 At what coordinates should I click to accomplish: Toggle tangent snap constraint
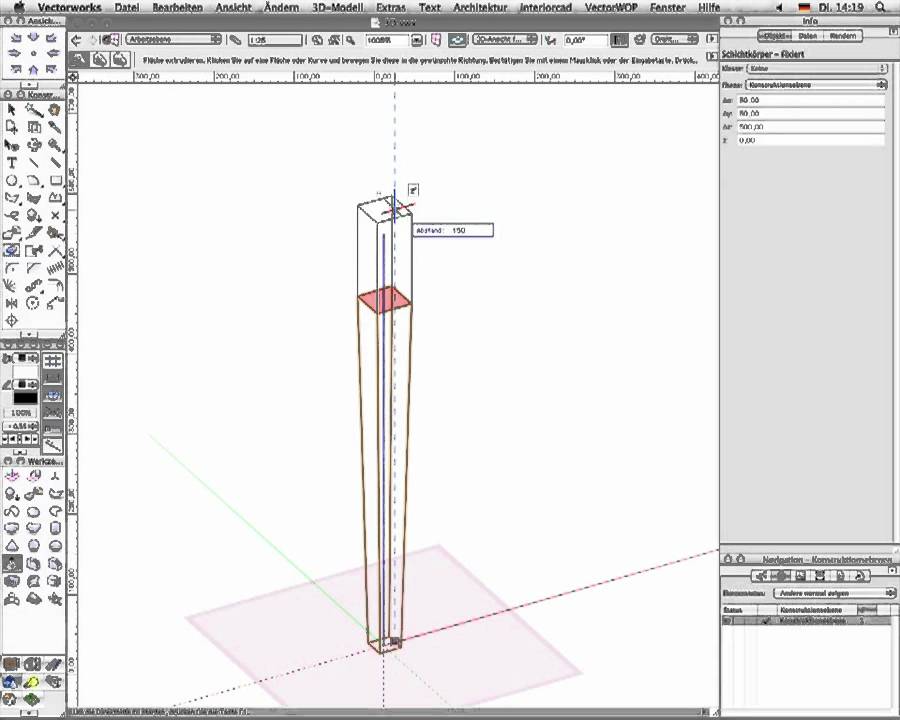point(52,446)
